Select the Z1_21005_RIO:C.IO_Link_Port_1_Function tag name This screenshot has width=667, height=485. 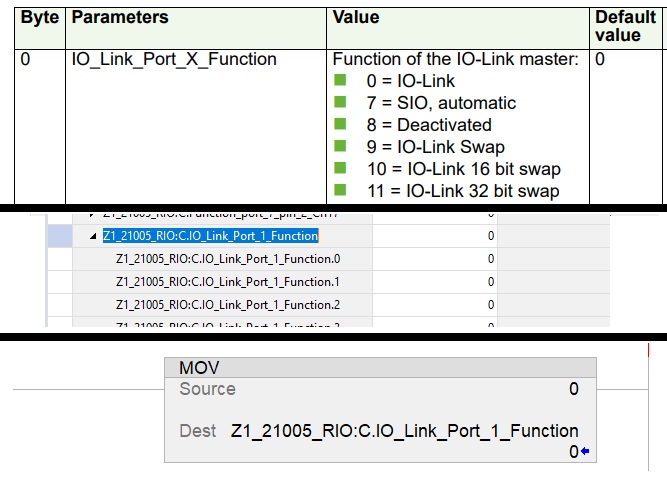[x=211, y=236]
